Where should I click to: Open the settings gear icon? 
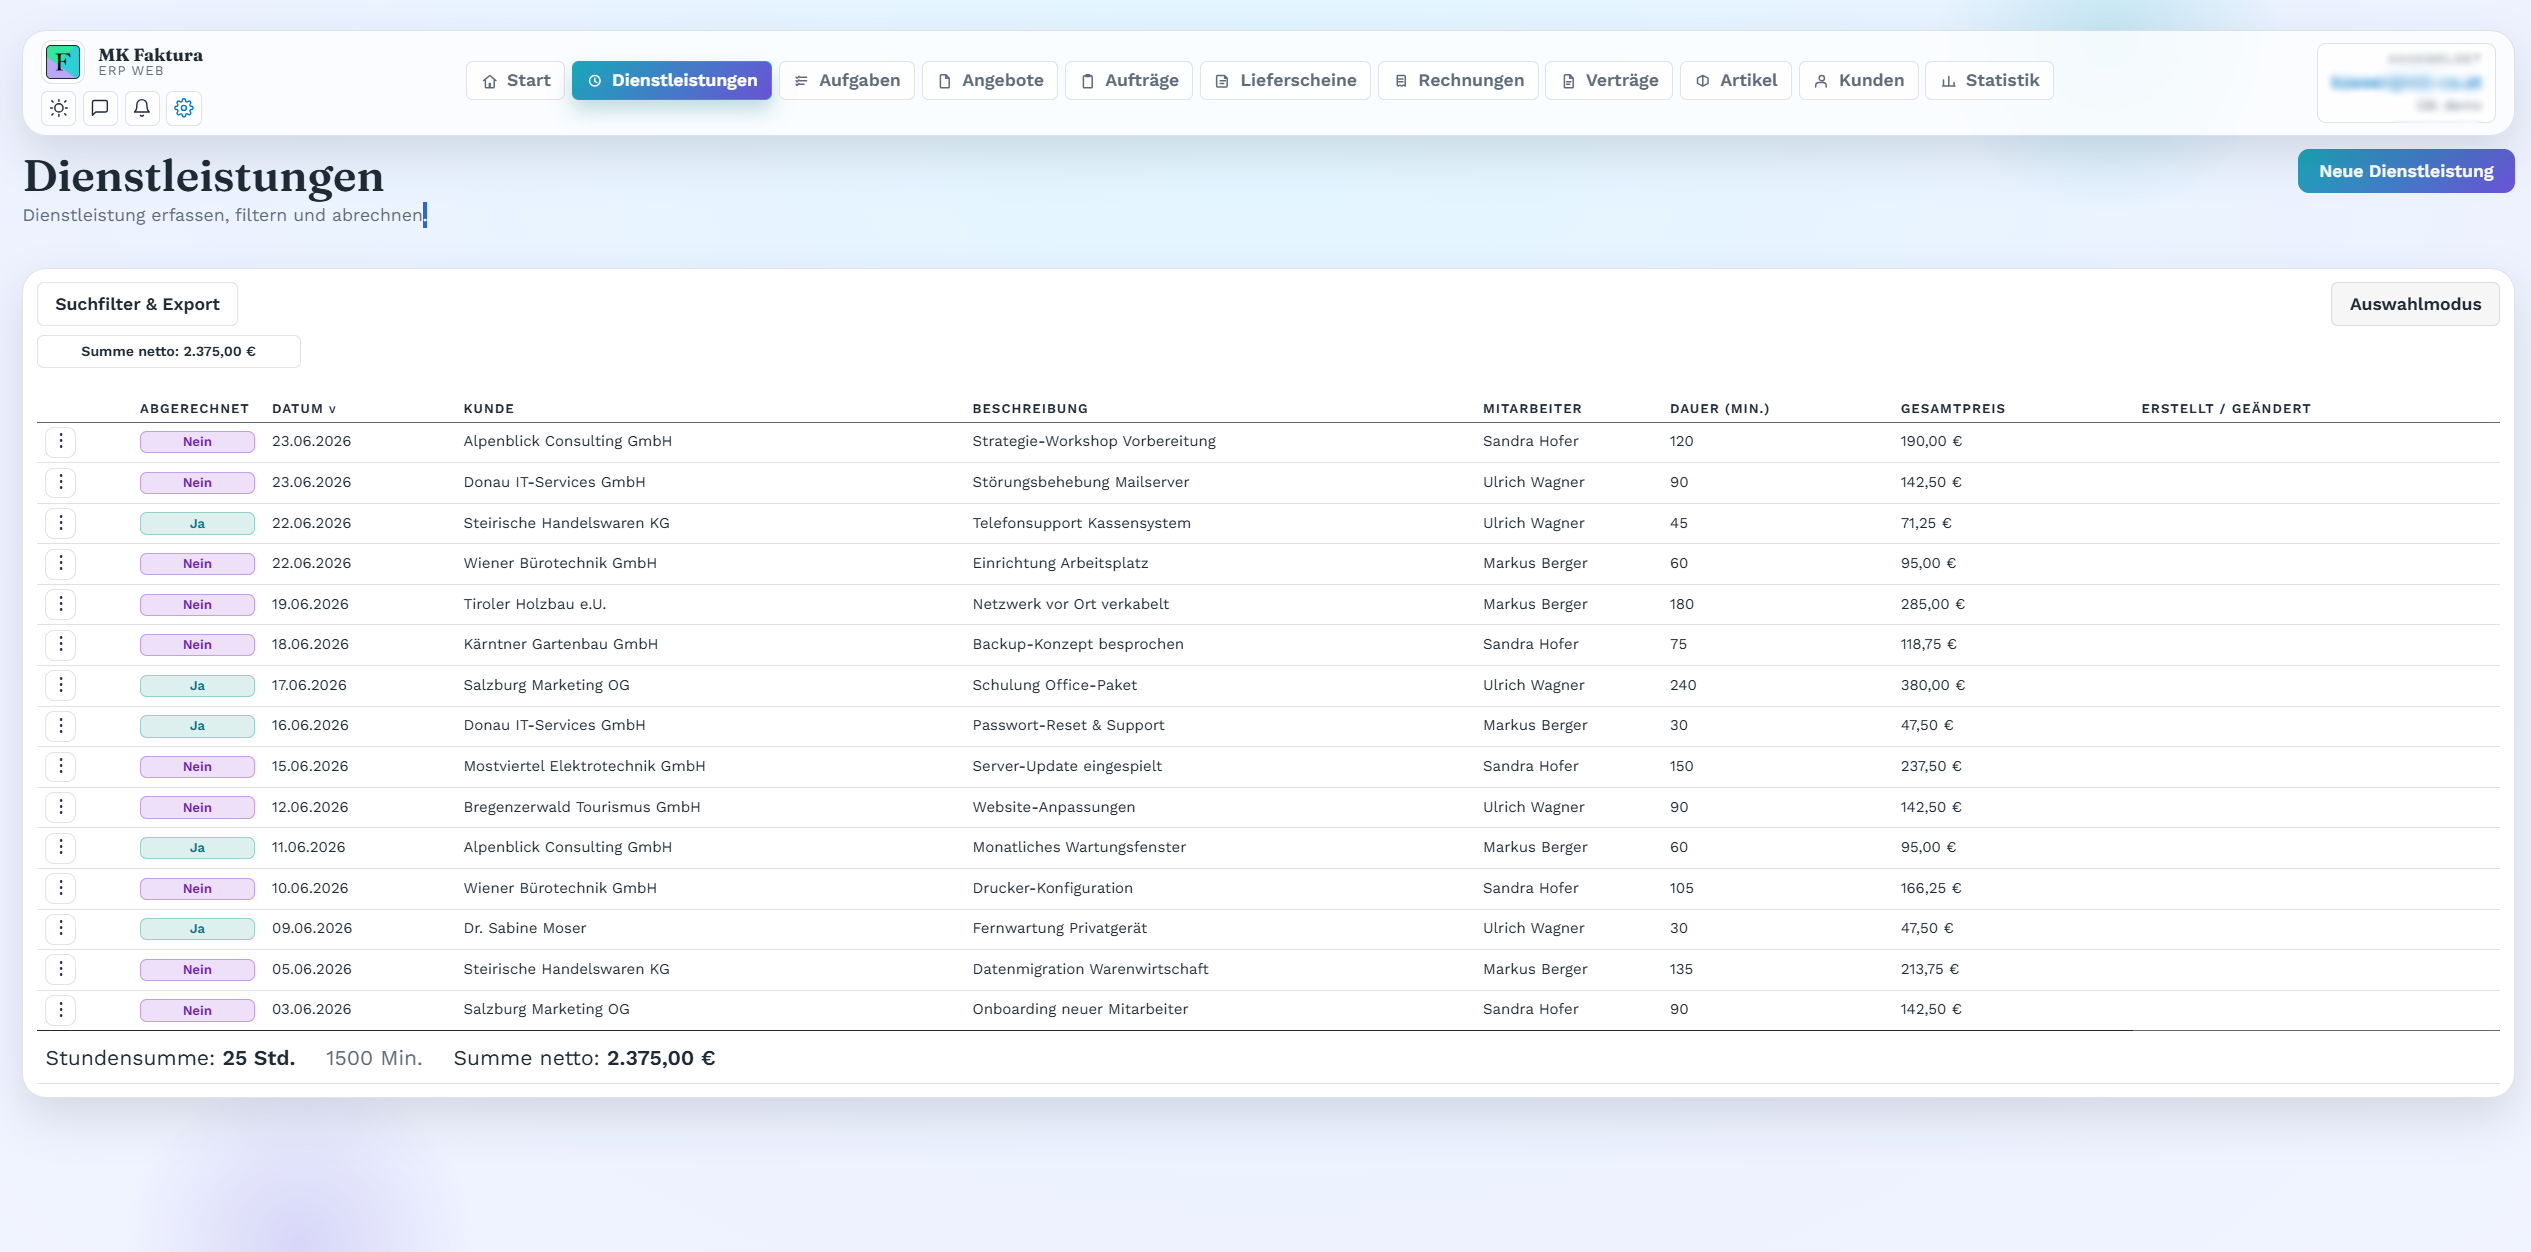[184, 108]
